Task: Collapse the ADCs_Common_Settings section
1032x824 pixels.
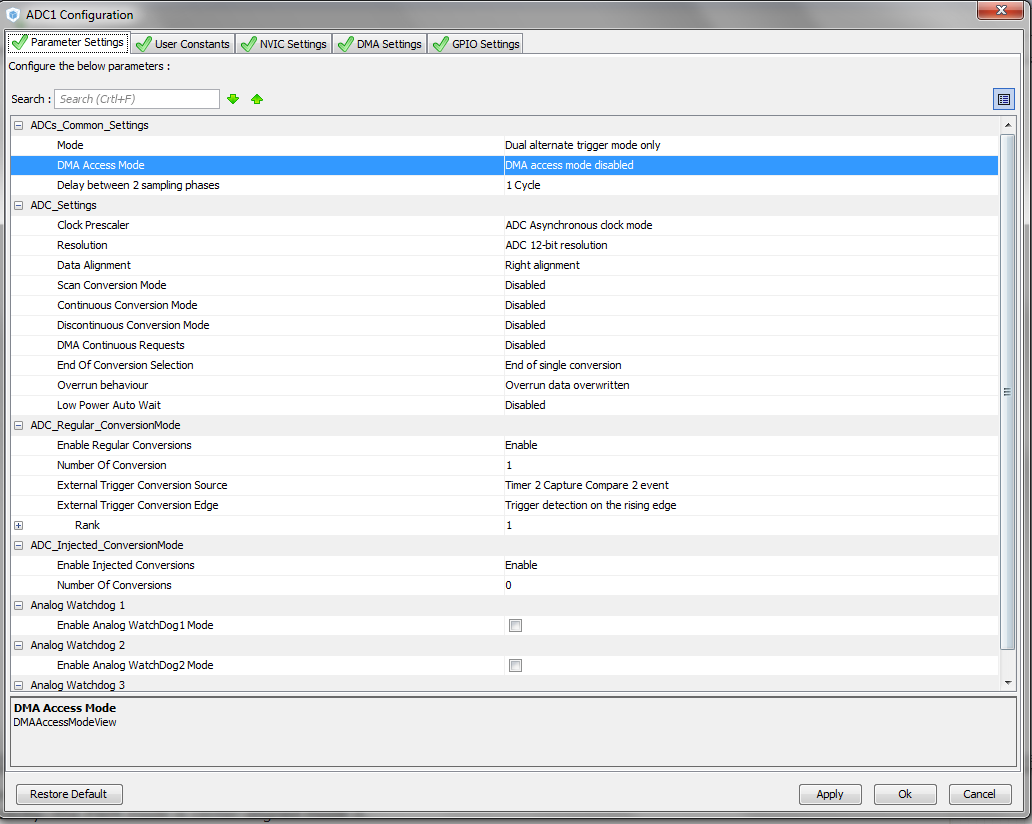Action: tap(16, 124)
